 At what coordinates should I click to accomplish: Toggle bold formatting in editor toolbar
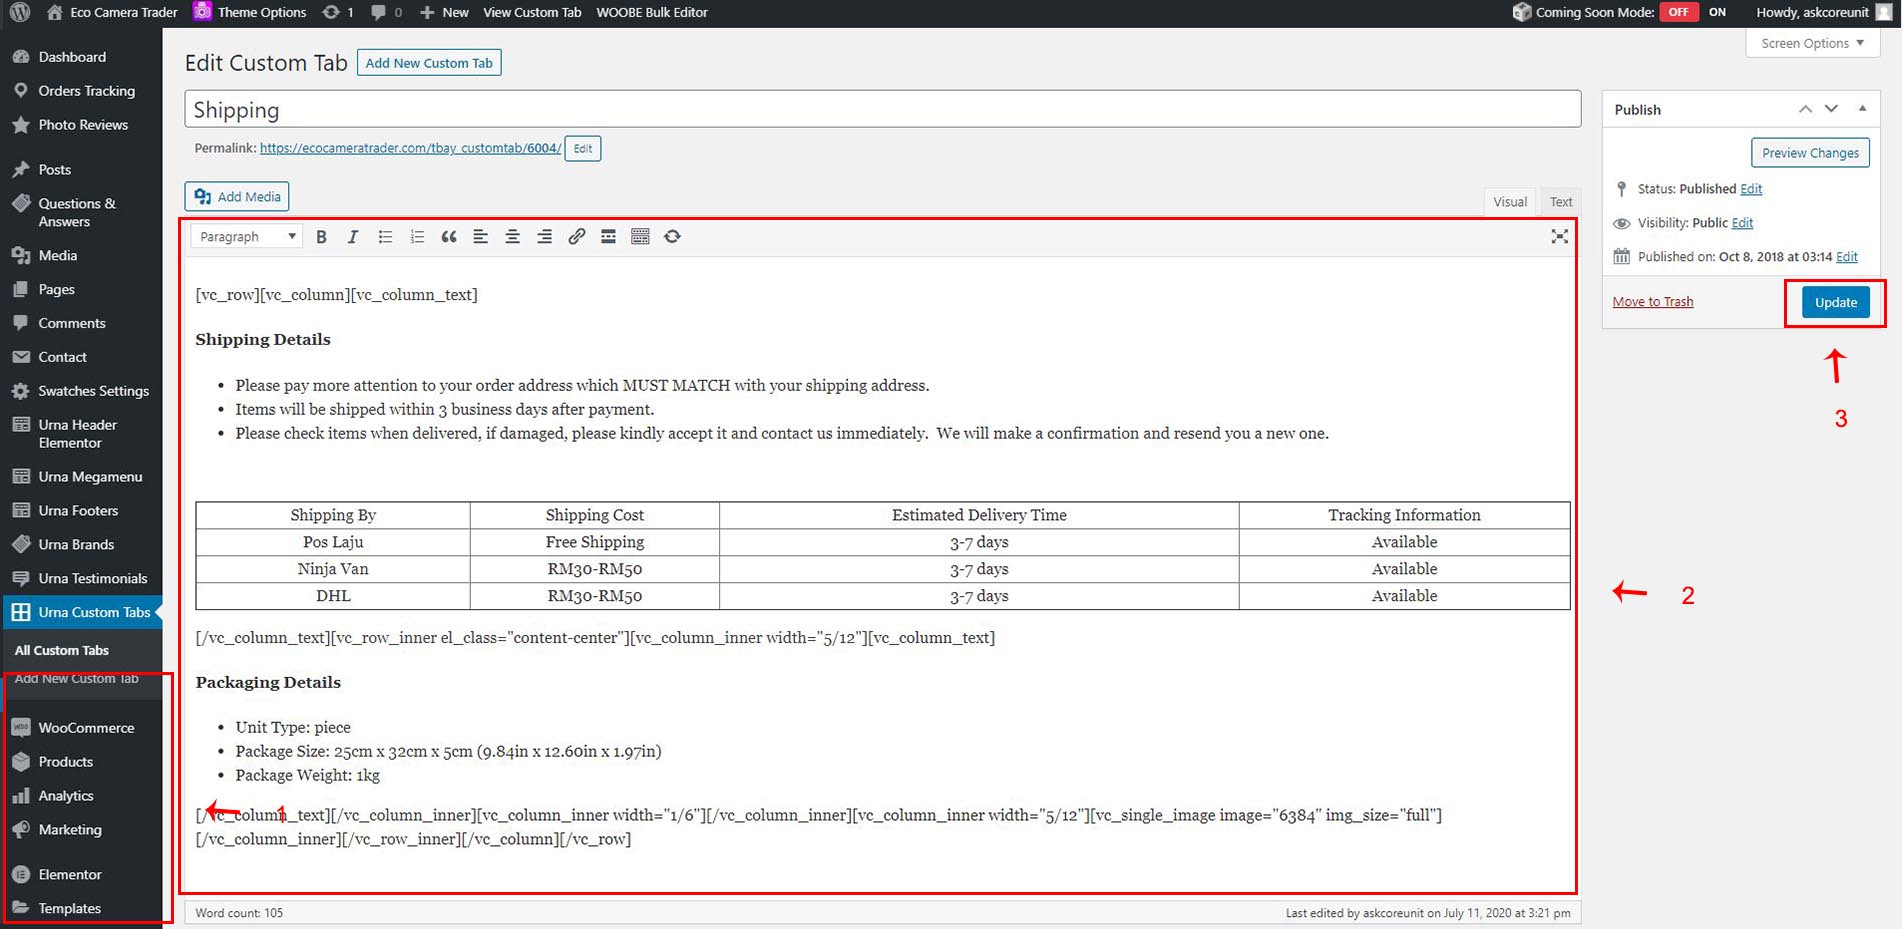[321, 237]
